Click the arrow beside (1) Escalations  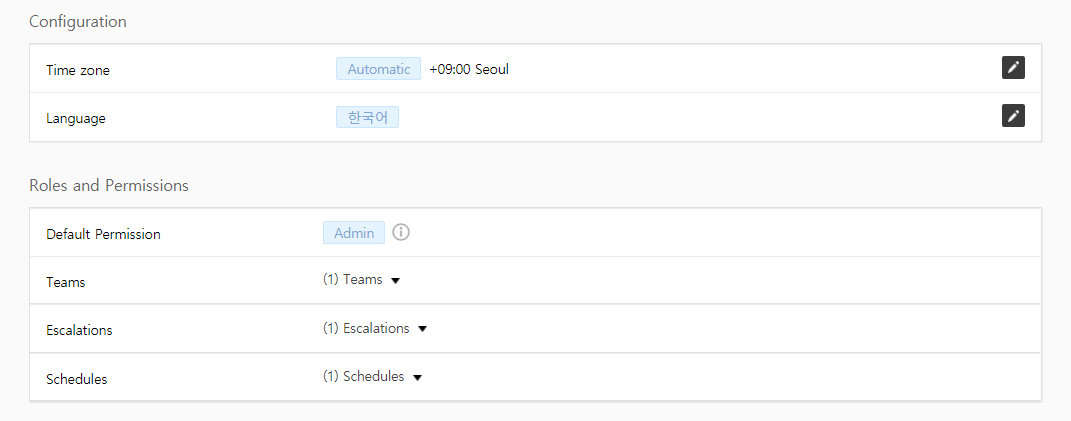pos(422,329)
